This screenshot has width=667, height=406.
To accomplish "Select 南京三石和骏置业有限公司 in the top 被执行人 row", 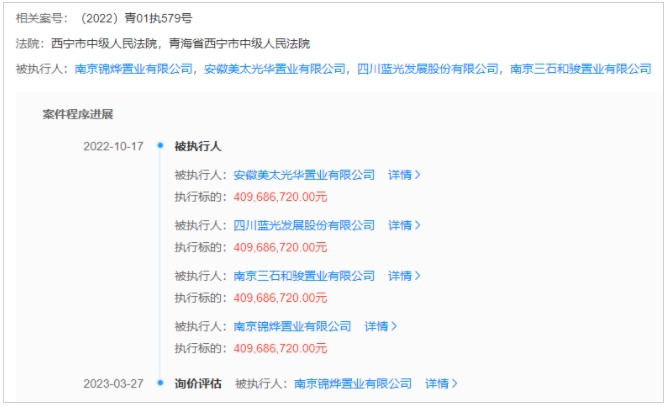I will 580,69.
